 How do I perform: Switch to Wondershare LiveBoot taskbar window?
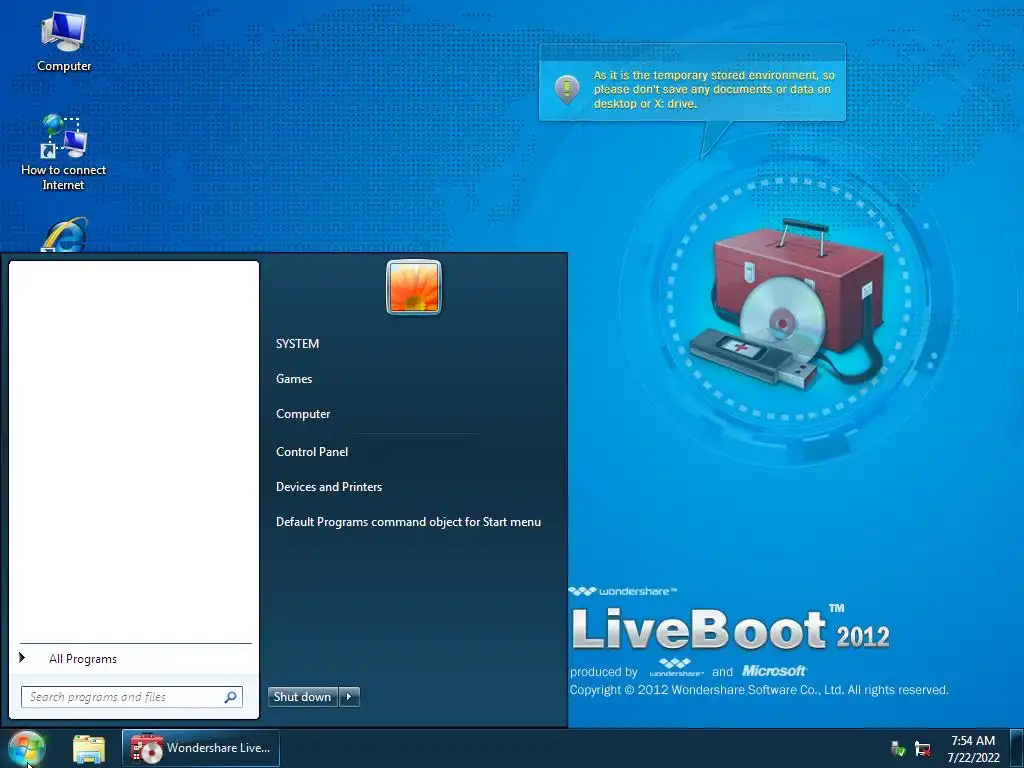(200, 748)
